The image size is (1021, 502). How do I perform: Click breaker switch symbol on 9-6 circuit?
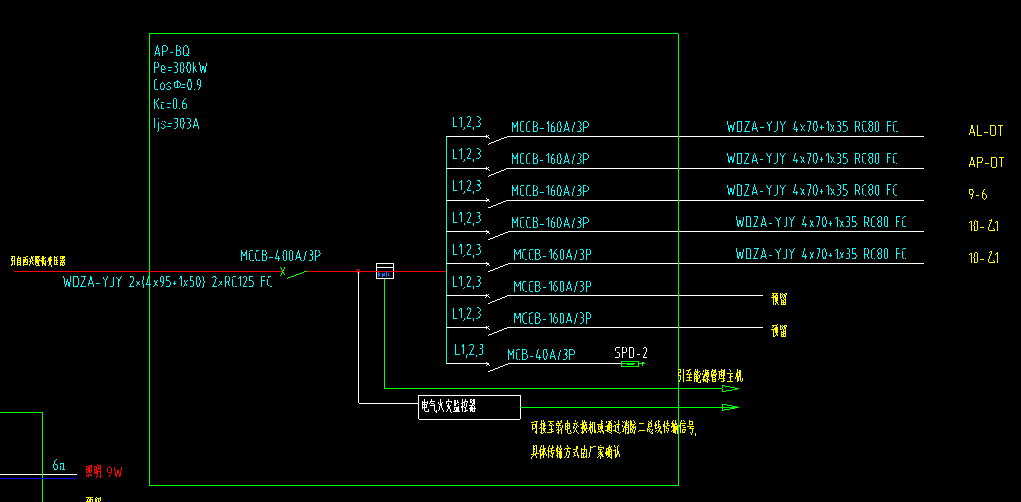497,203
